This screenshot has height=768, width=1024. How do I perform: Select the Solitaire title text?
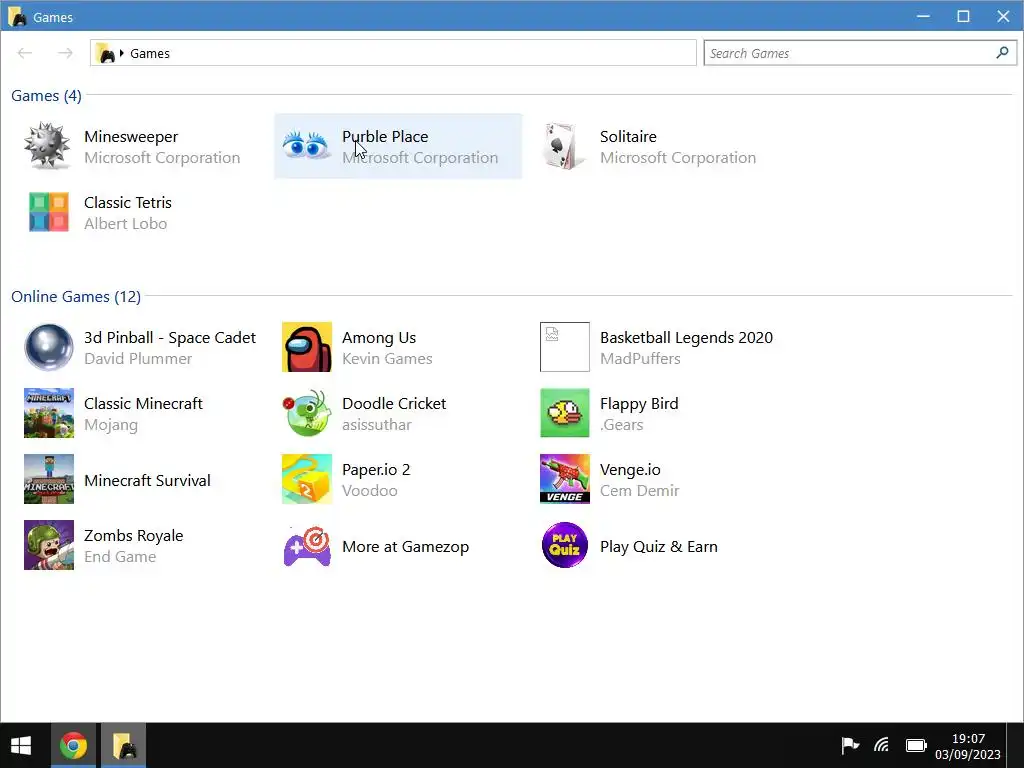point(628,136)
